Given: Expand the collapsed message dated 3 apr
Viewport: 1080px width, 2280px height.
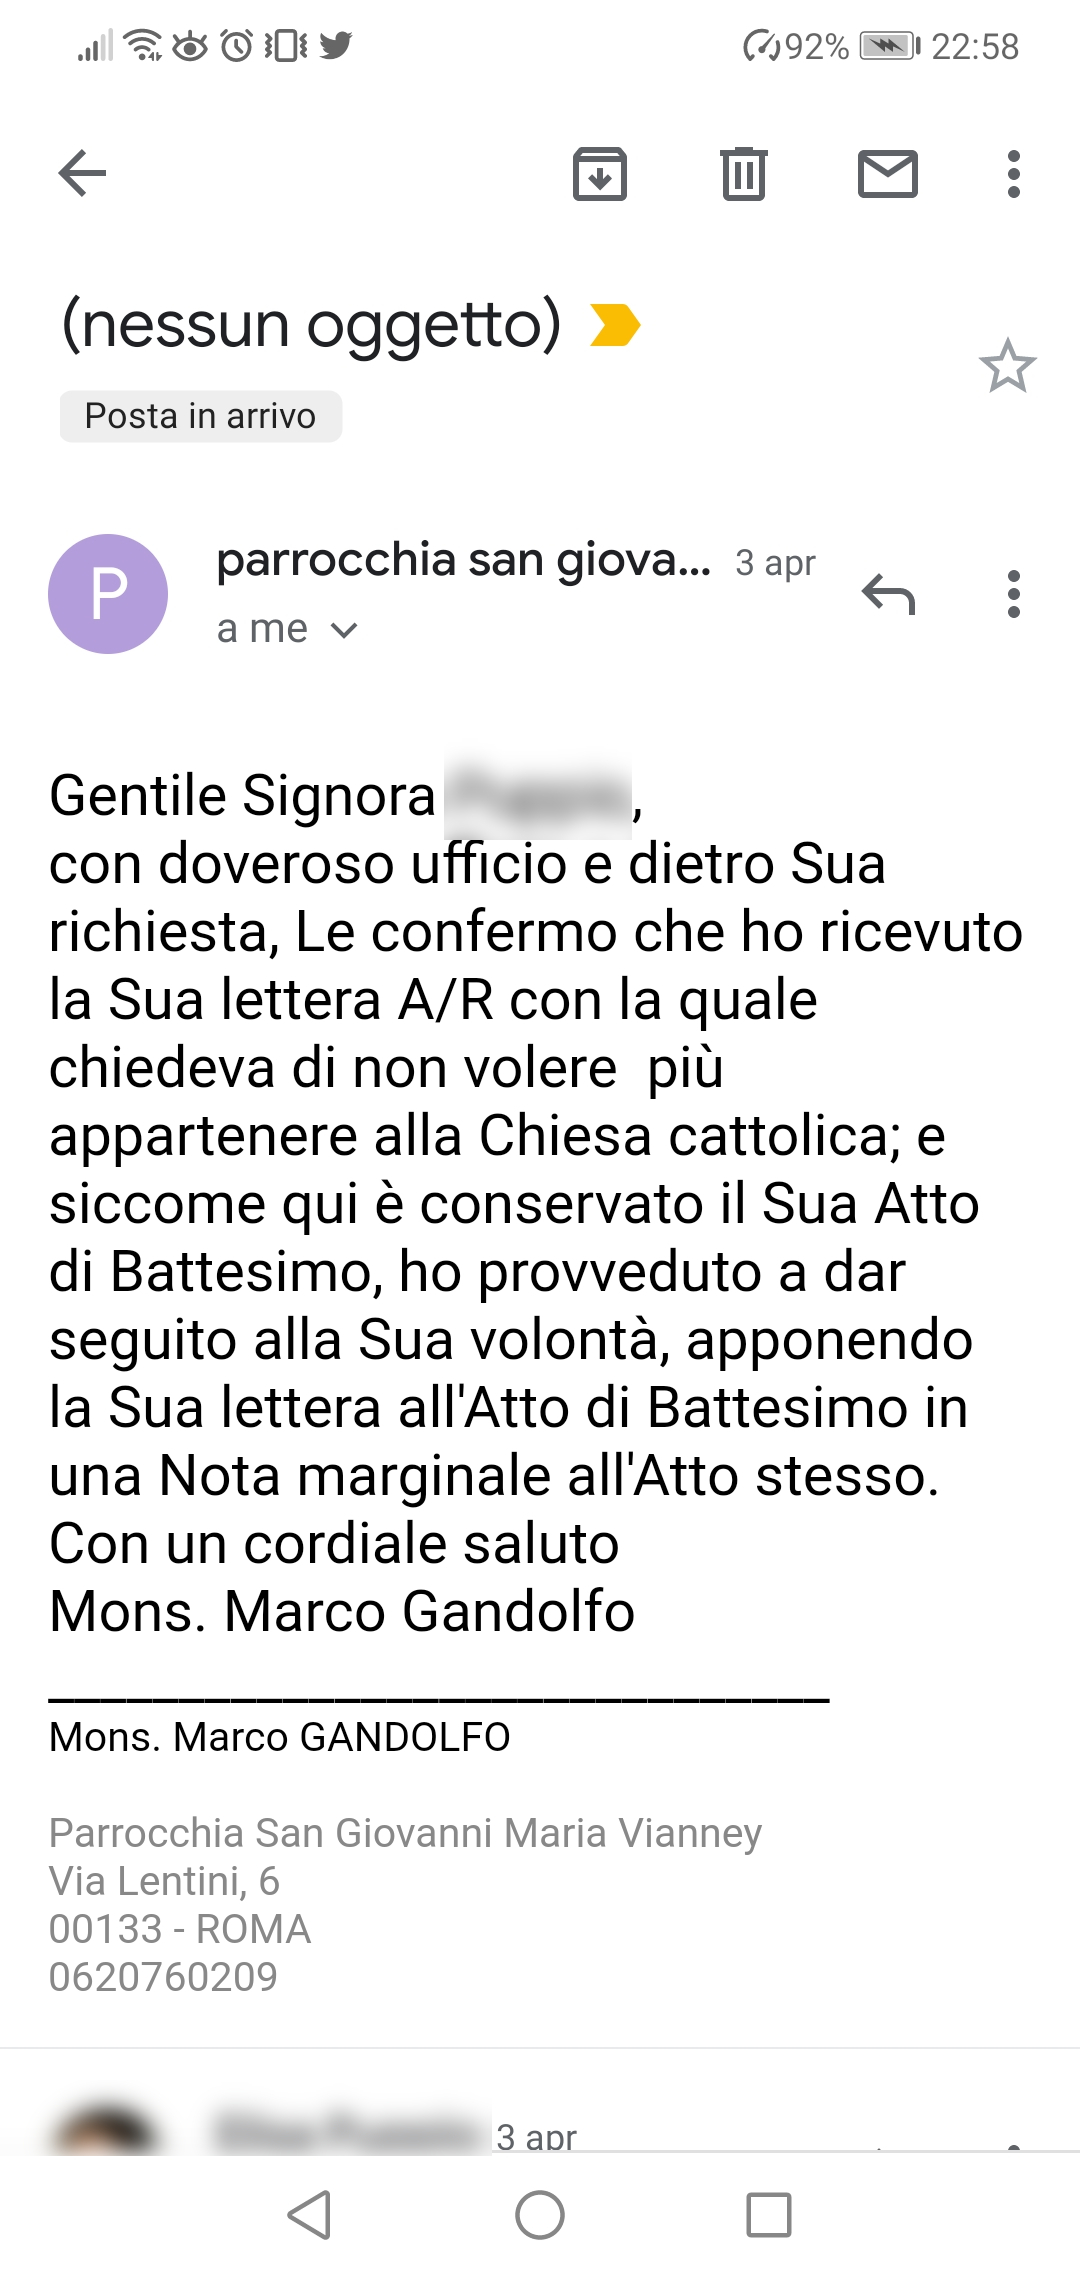Looking at the screenshot, I should tap(536, 2136).
